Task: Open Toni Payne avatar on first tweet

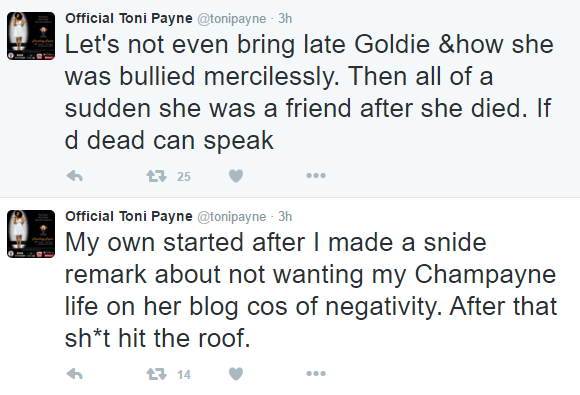Action: click(x=31, y=36)
